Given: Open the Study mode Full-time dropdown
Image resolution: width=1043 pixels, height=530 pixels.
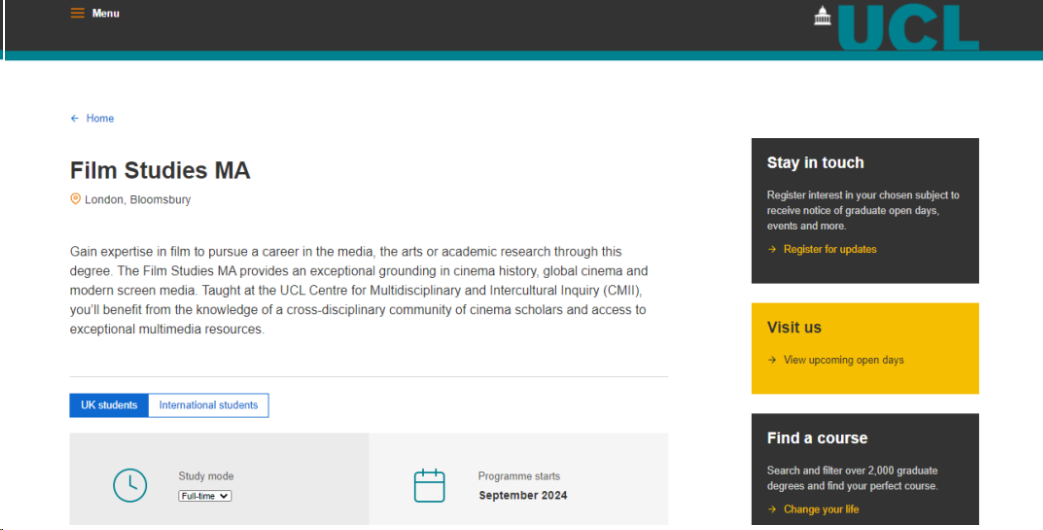Looking at the screenshot, I should (205, 495).
